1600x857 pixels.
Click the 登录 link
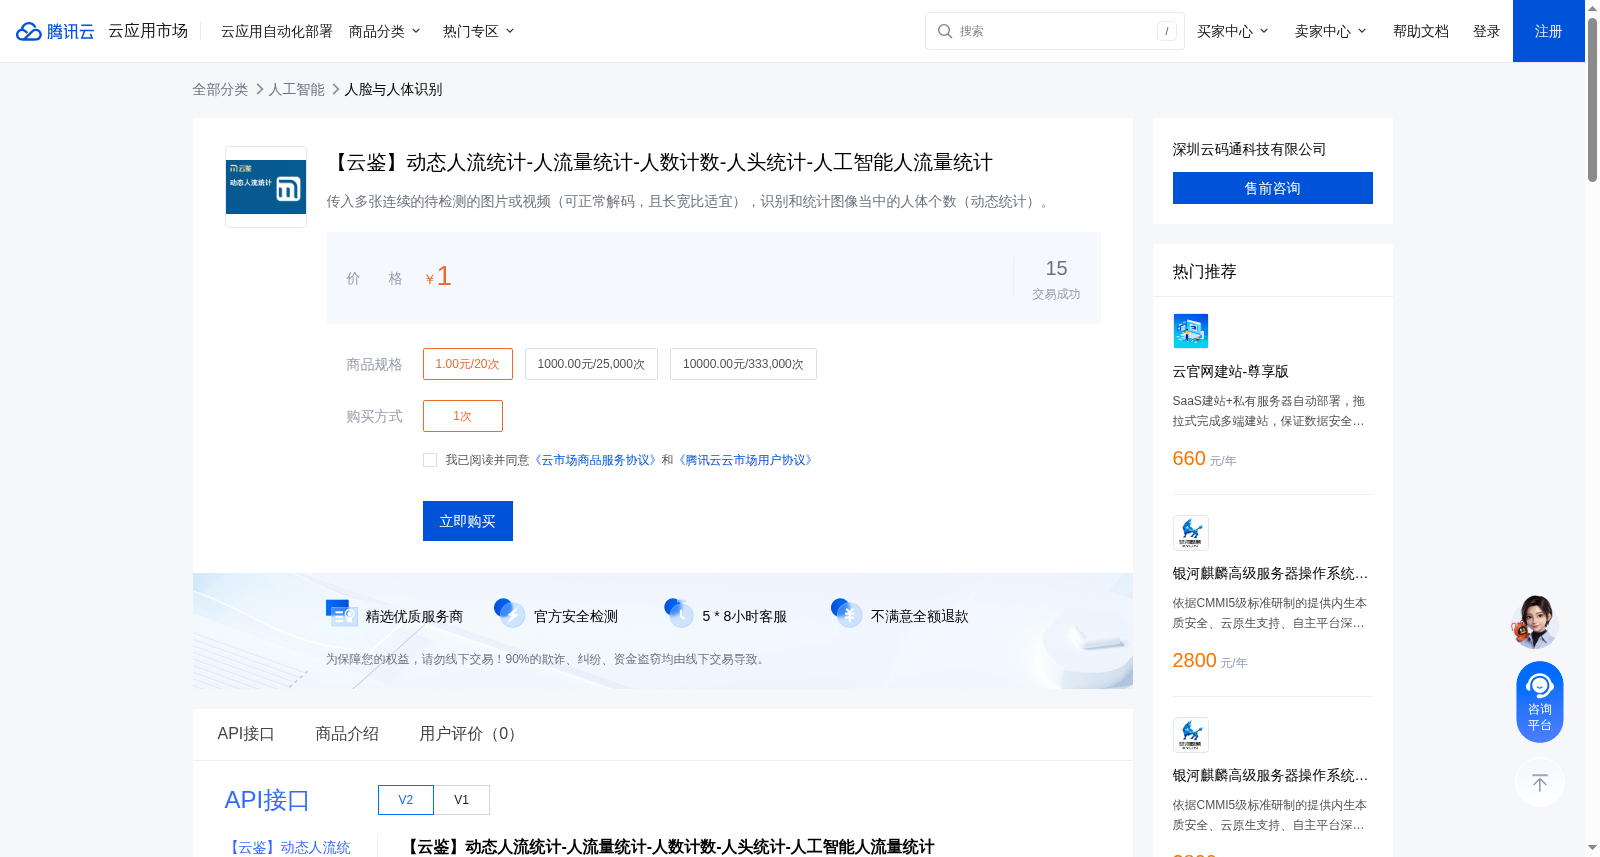coord(1486,31)
